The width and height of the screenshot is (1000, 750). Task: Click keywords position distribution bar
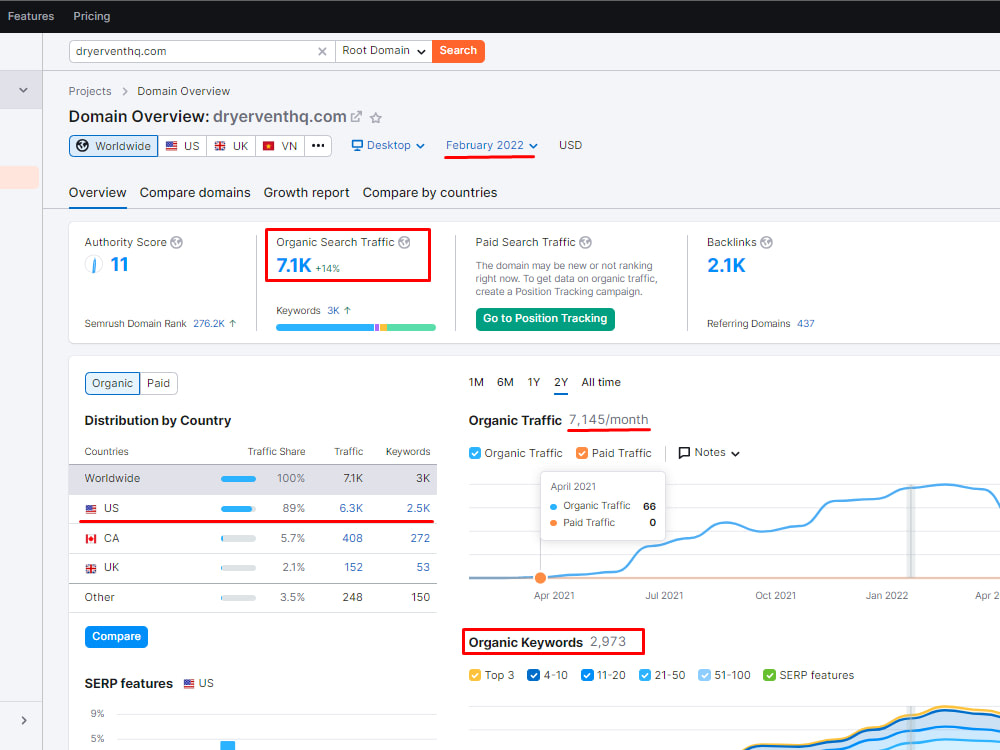click(356, 328)
